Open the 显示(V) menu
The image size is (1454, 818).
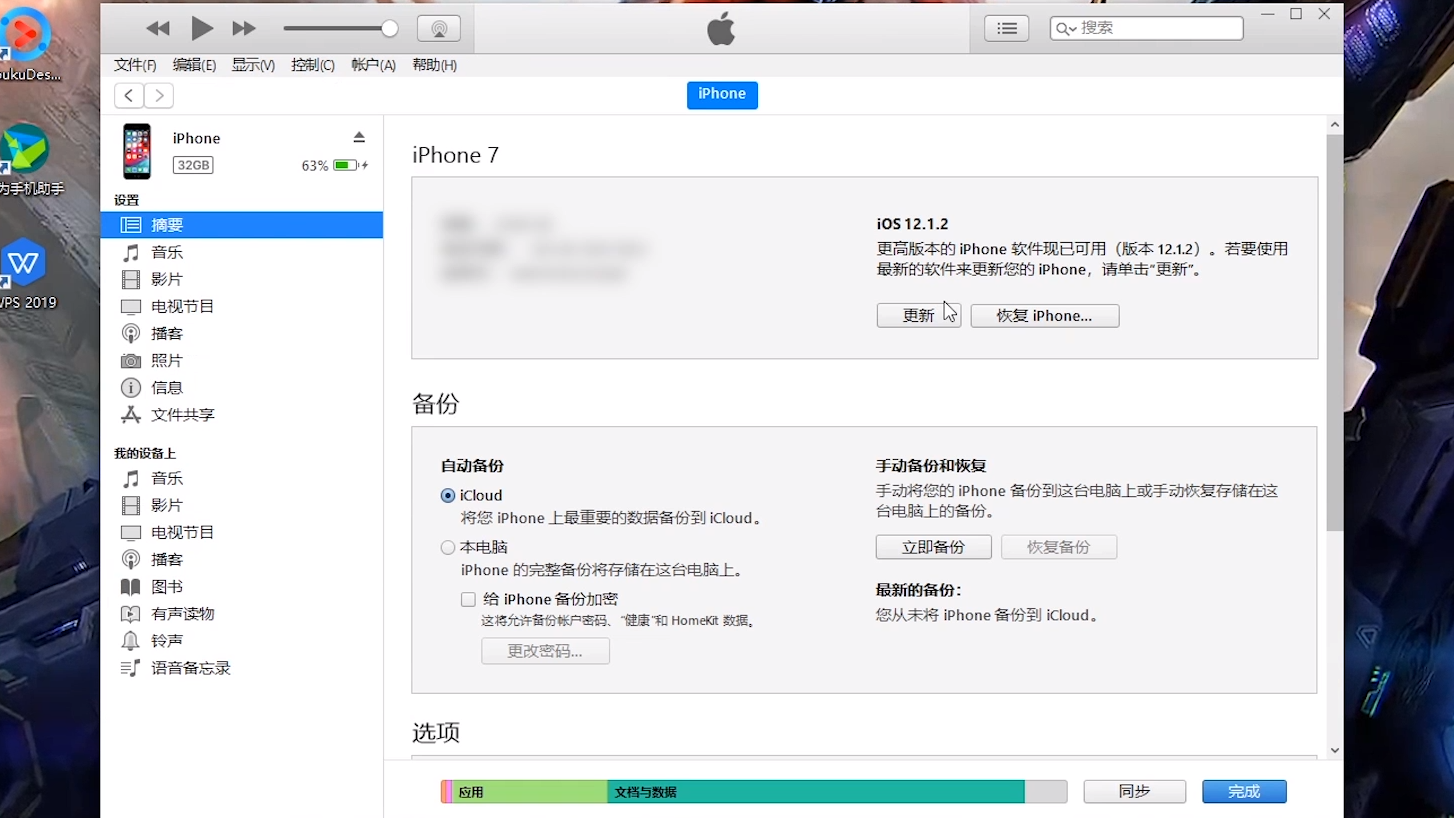pyautogui.click(x=253, y=65)
